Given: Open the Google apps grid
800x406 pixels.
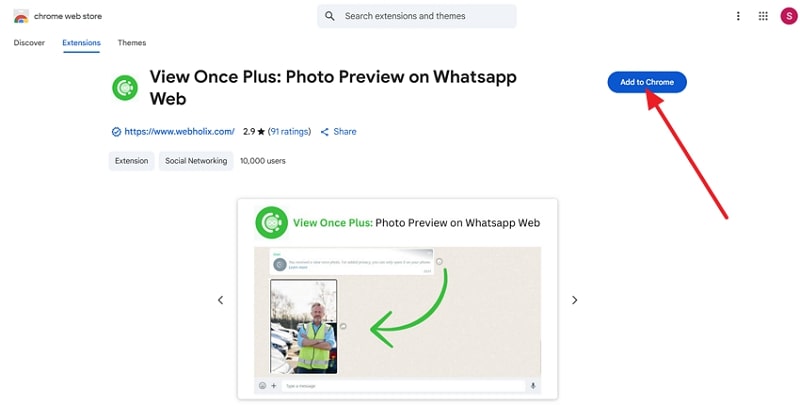Looking at the screenshot, I should pyautogui.click(x=763, y=16).
